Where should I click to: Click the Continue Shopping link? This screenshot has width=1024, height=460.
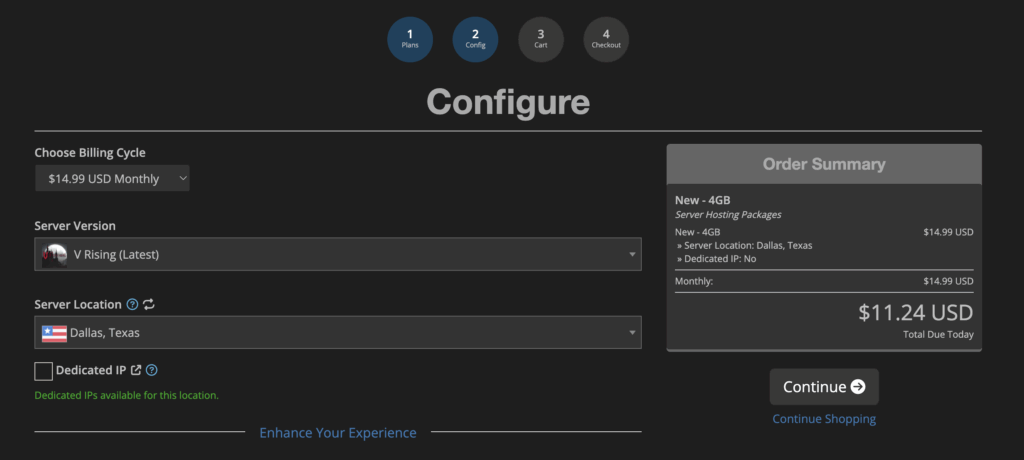(824, 419)
